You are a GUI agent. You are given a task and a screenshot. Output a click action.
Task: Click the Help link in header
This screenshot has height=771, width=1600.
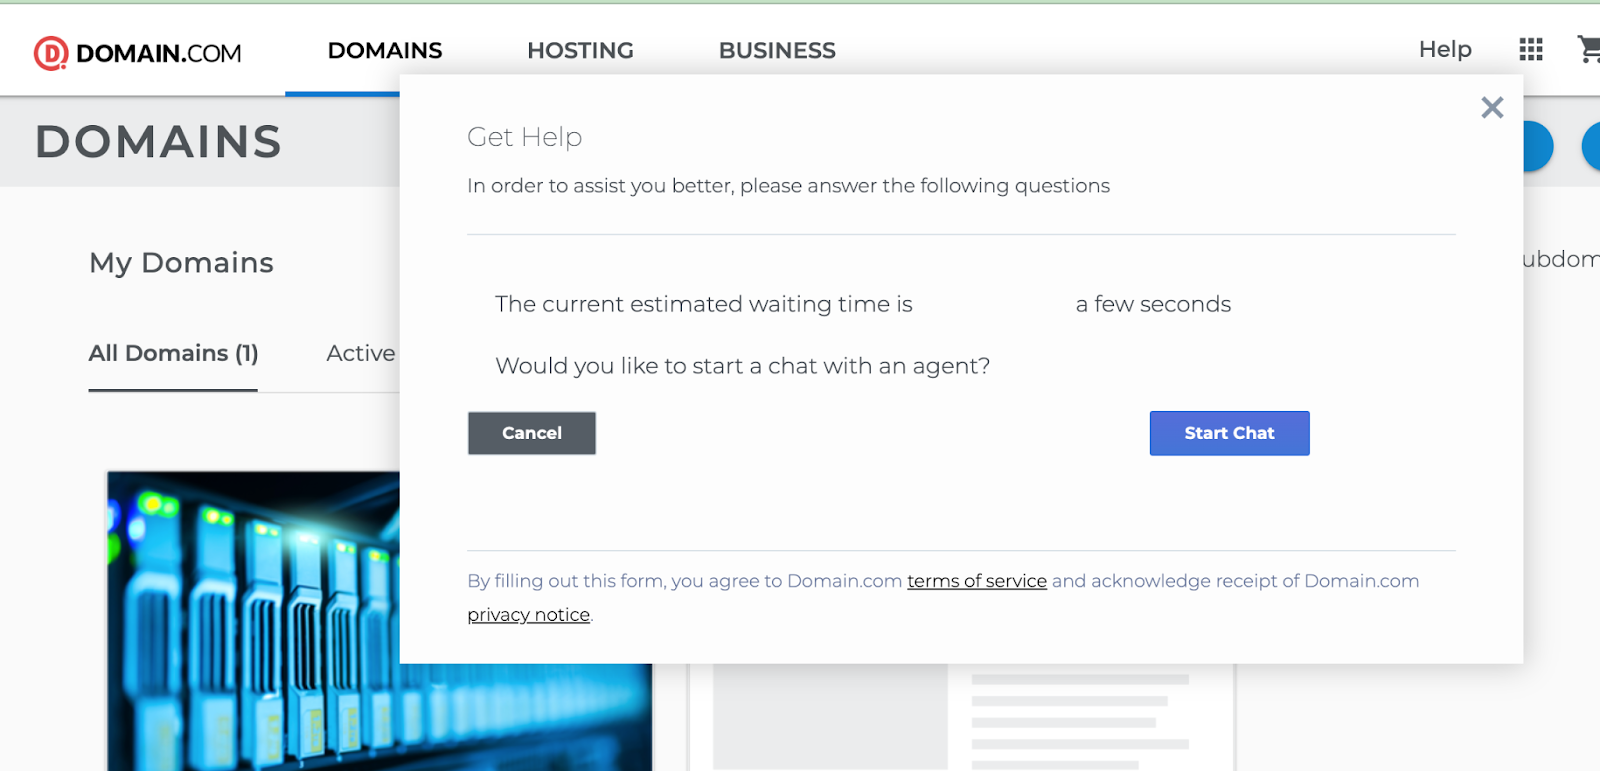[1445, 49]
